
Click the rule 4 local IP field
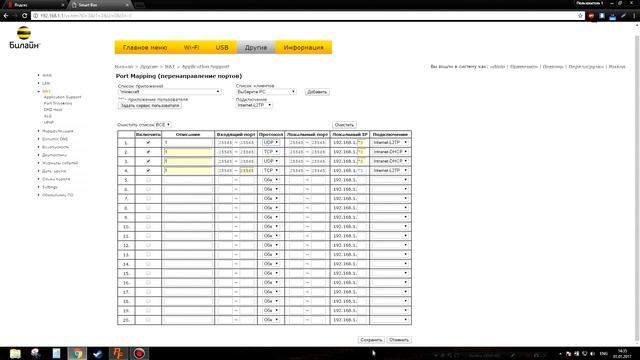[x=360, y=171]
